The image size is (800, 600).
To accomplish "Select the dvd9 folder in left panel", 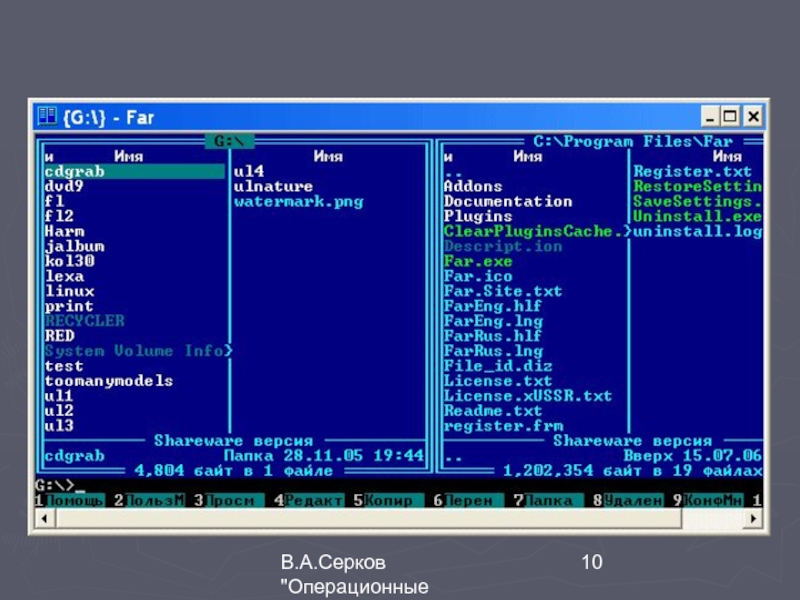I will pos(64,186).
